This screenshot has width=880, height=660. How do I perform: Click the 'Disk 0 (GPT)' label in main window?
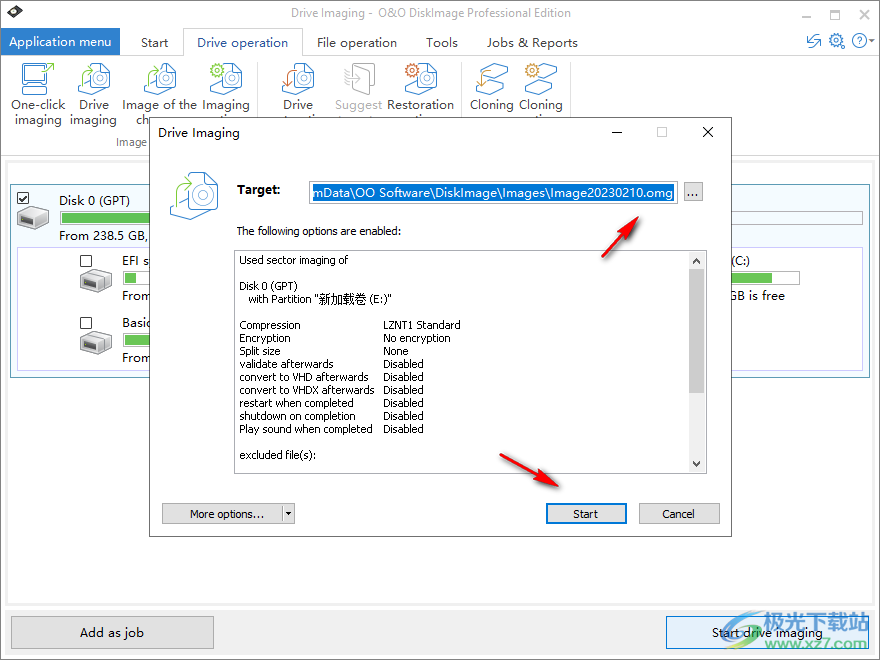[x=94, y=200]
